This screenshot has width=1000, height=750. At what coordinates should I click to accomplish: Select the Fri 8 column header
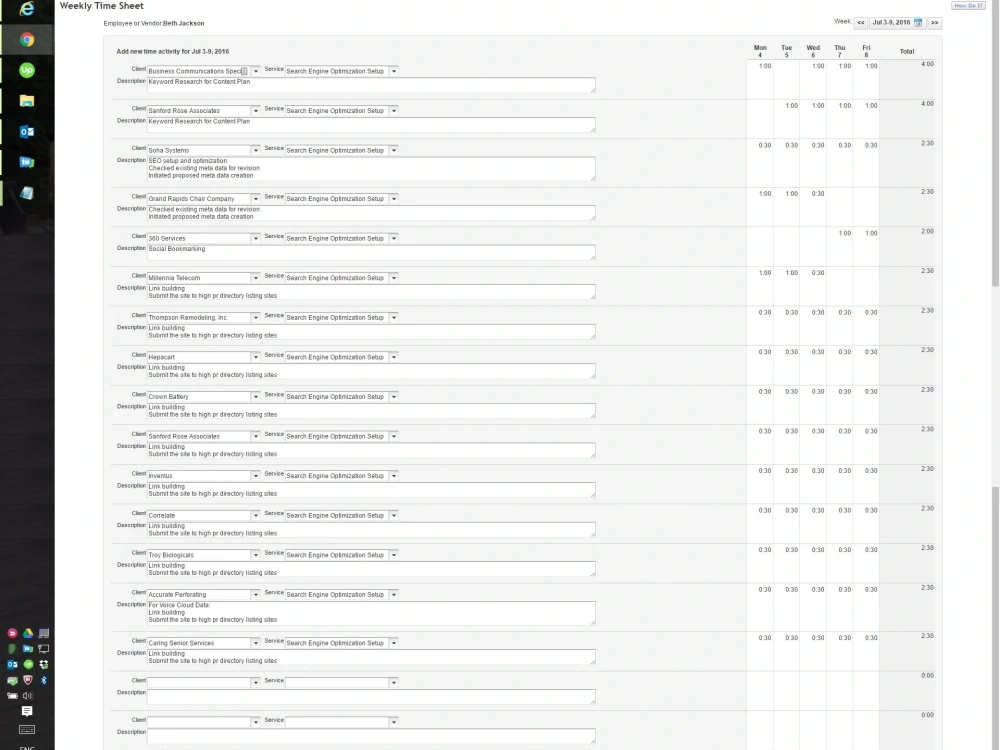coord(866,51)
